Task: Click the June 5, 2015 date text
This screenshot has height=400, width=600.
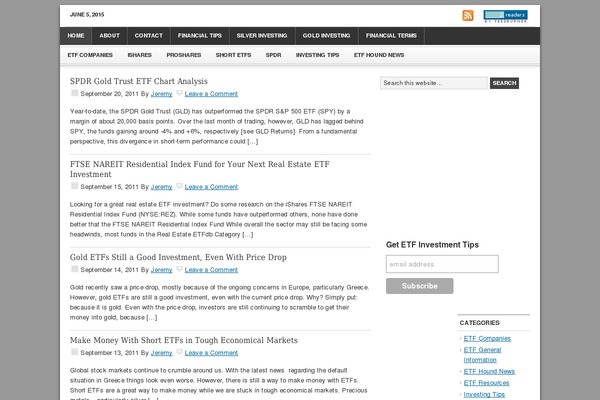Action: 87,15
